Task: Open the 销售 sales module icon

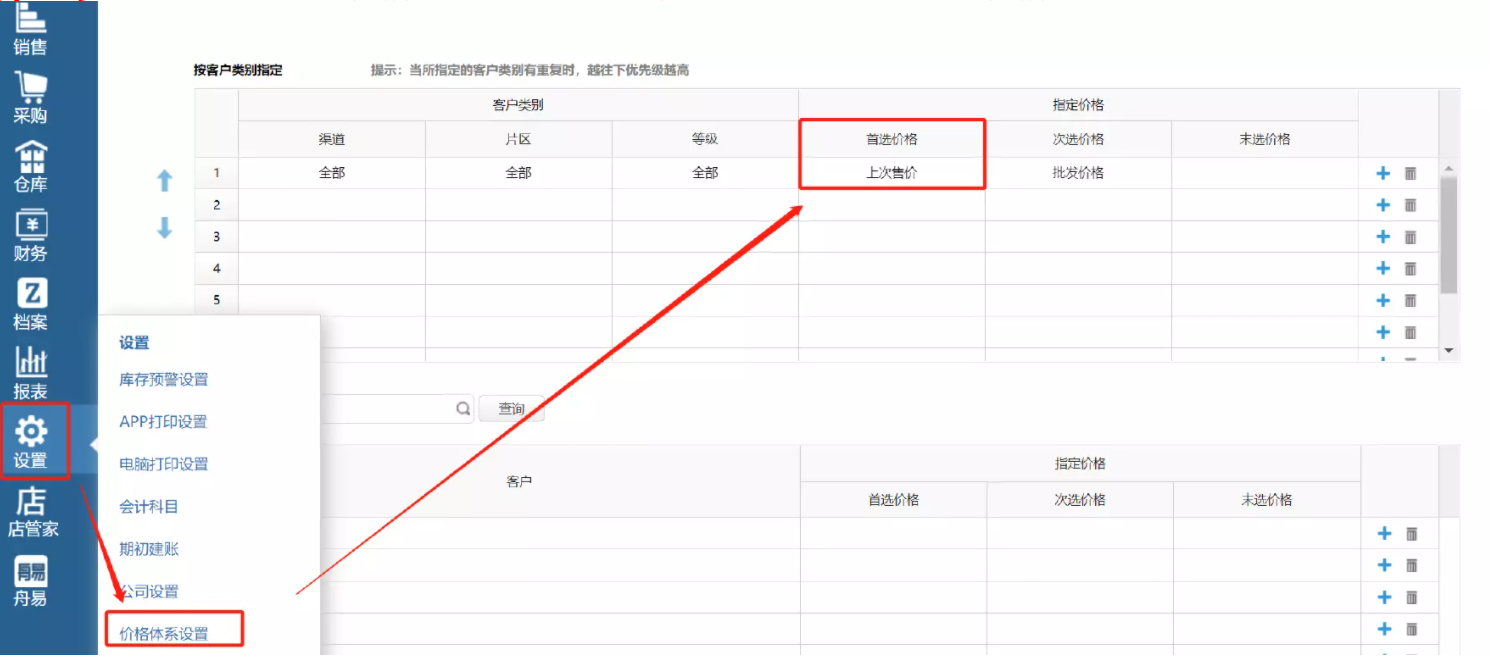Action: click(31, 27)
